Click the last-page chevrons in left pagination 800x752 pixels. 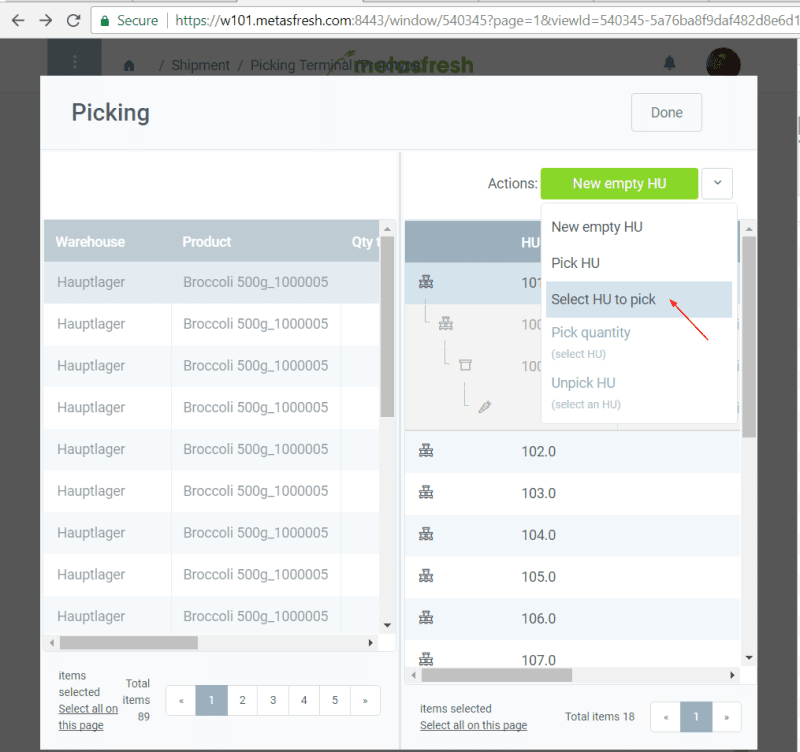[364, 700]
